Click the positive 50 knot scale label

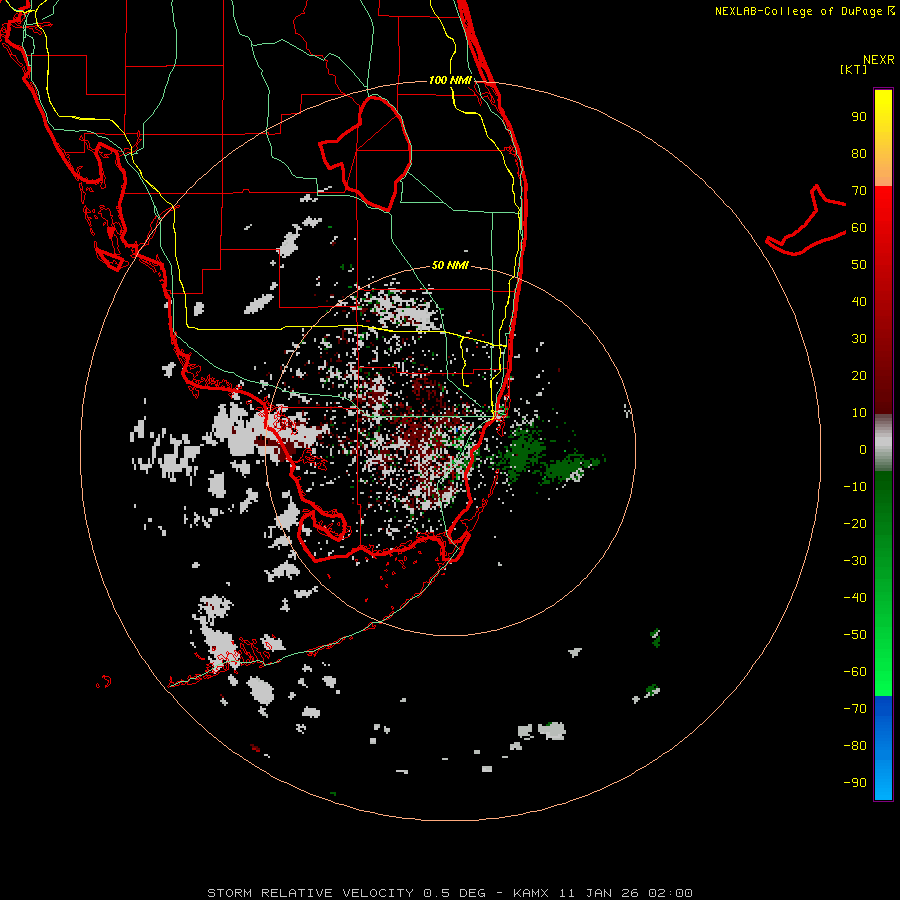pos(859,265)
